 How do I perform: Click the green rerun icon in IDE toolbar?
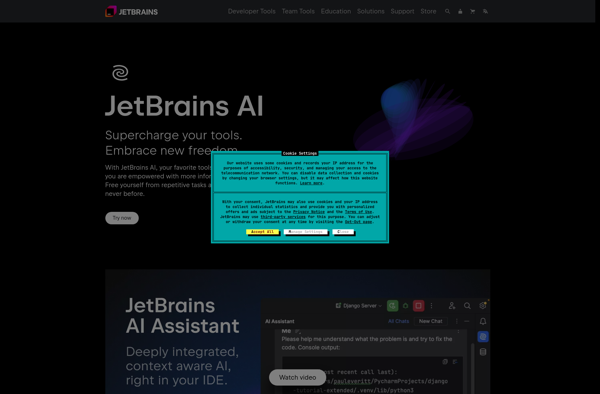pos(392,306)
